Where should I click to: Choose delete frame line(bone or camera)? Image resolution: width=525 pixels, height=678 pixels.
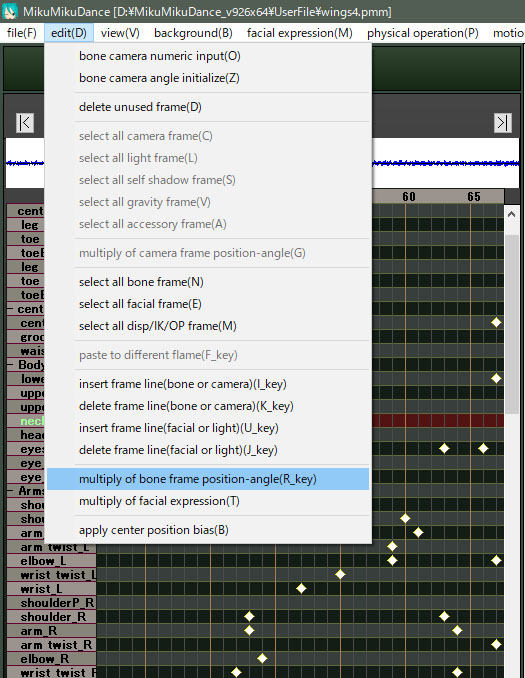208,406
